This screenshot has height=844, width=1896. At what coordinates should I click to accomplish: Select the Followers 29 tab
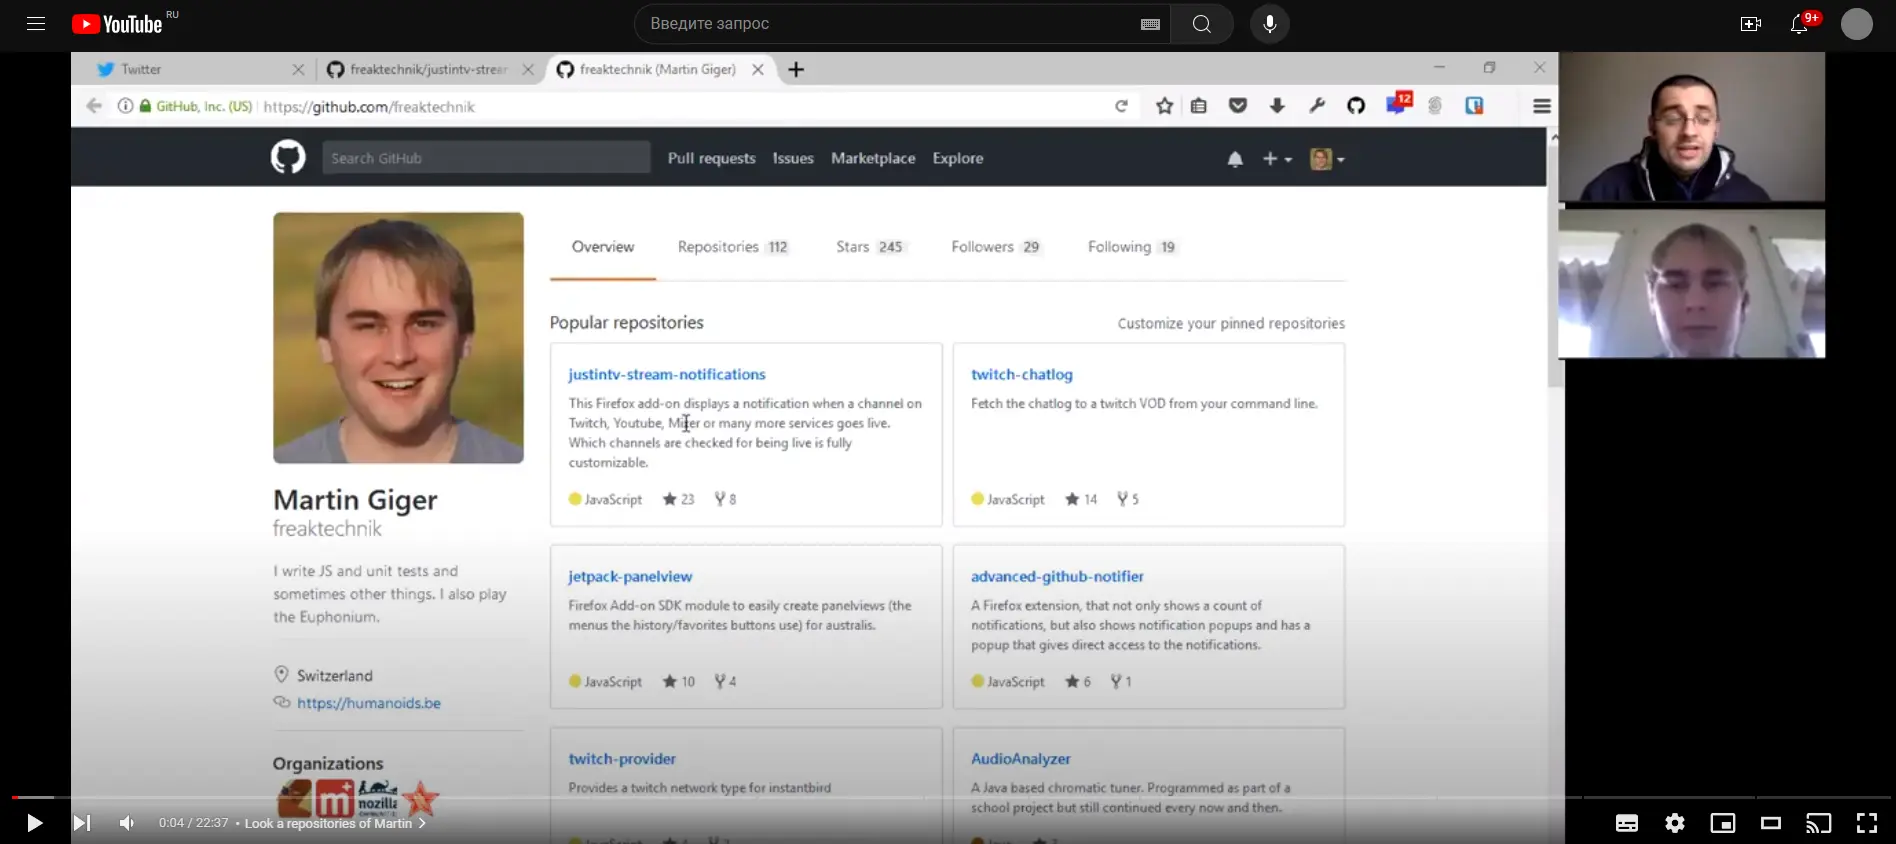(x=996, y=247)
